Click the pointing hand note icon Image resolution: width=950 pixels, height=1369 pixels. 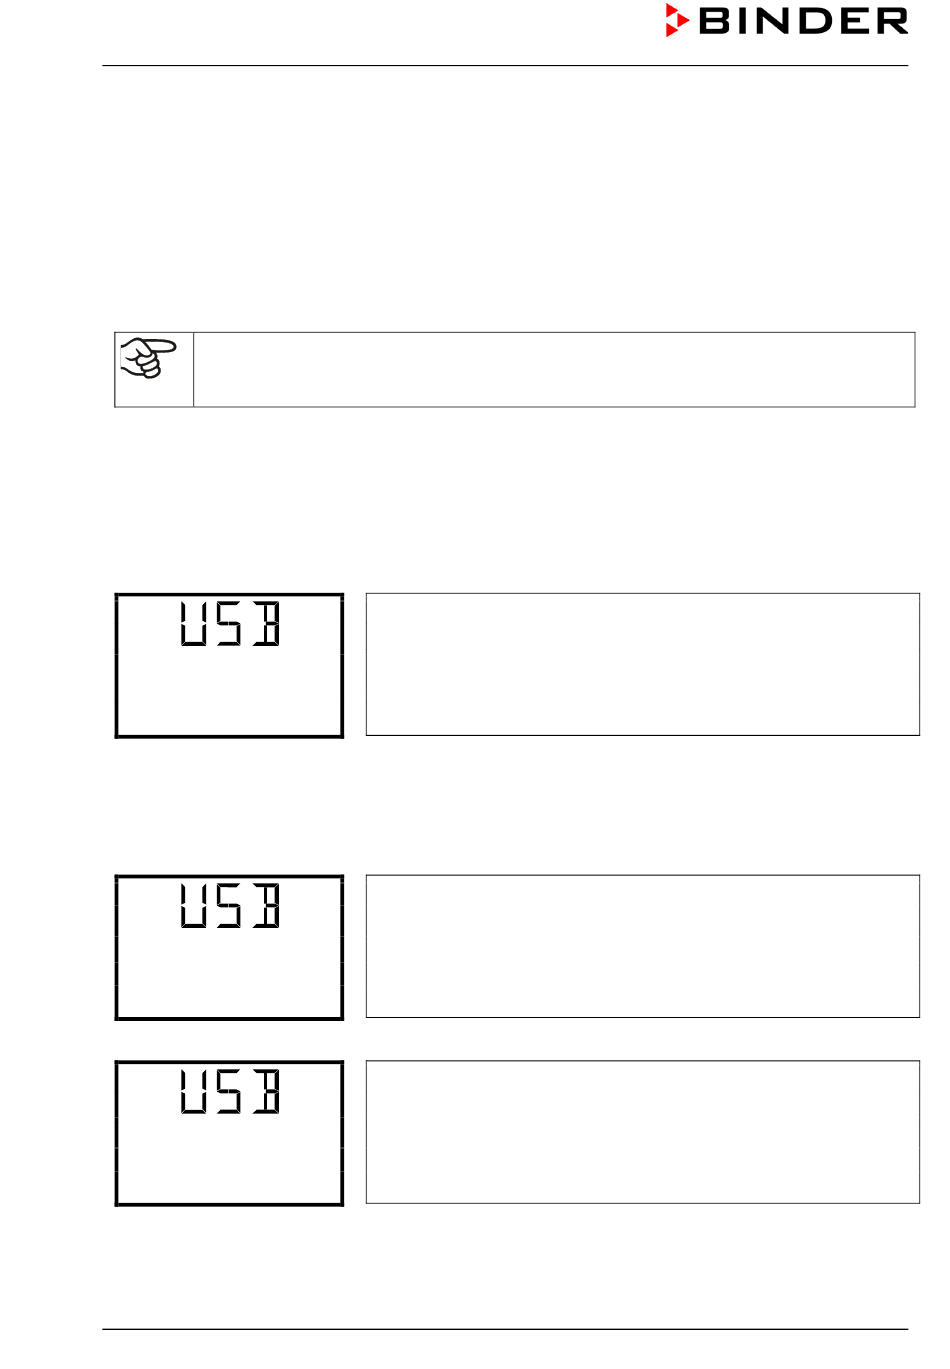pos(148,358)
